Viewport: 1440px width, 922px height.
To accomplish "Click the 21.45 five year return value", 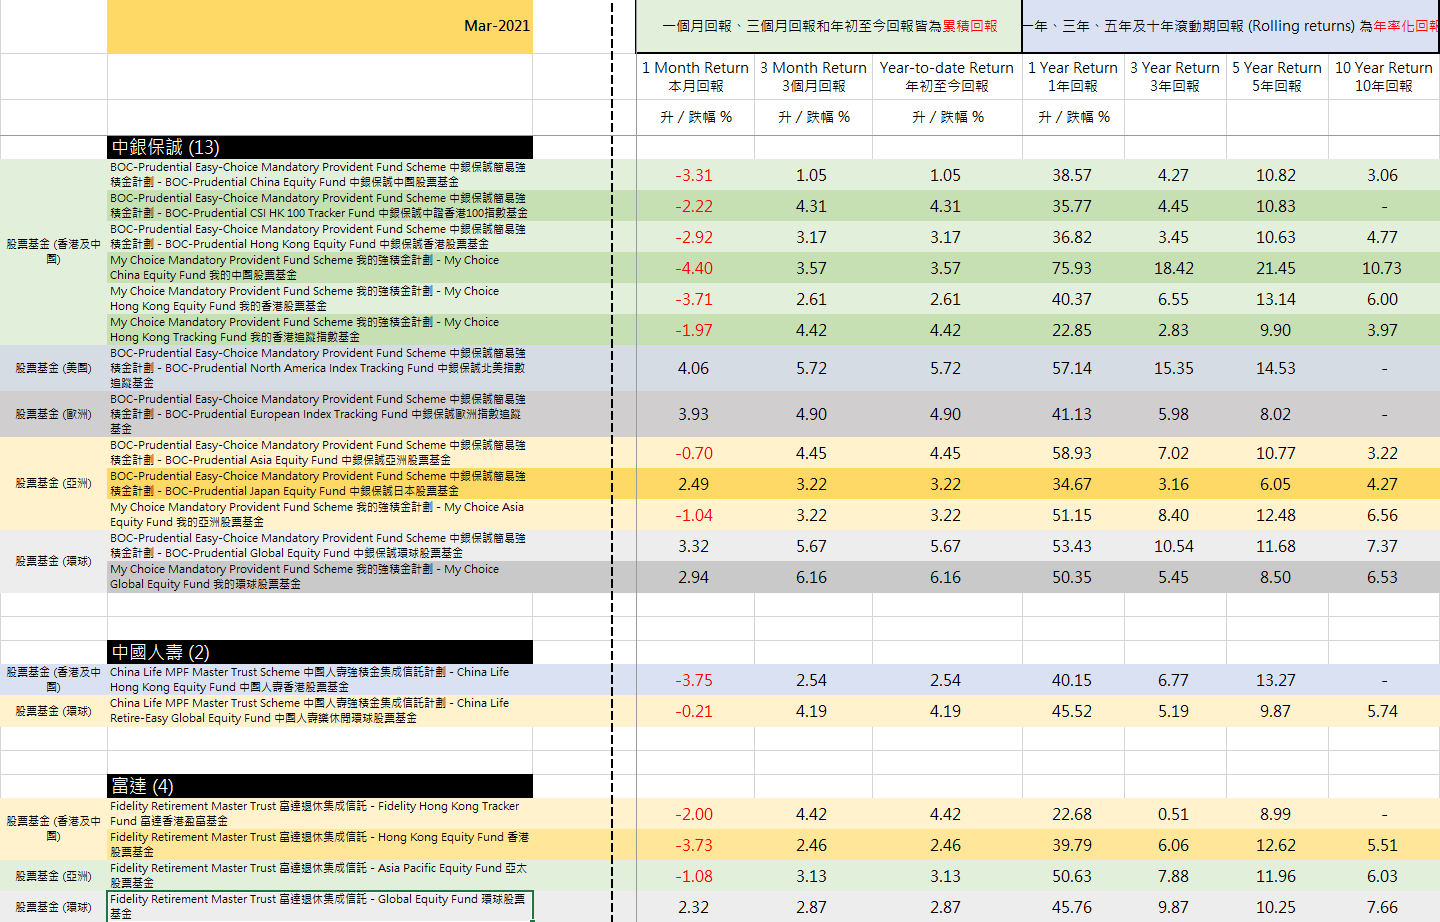I will (x=1276, y=268).
